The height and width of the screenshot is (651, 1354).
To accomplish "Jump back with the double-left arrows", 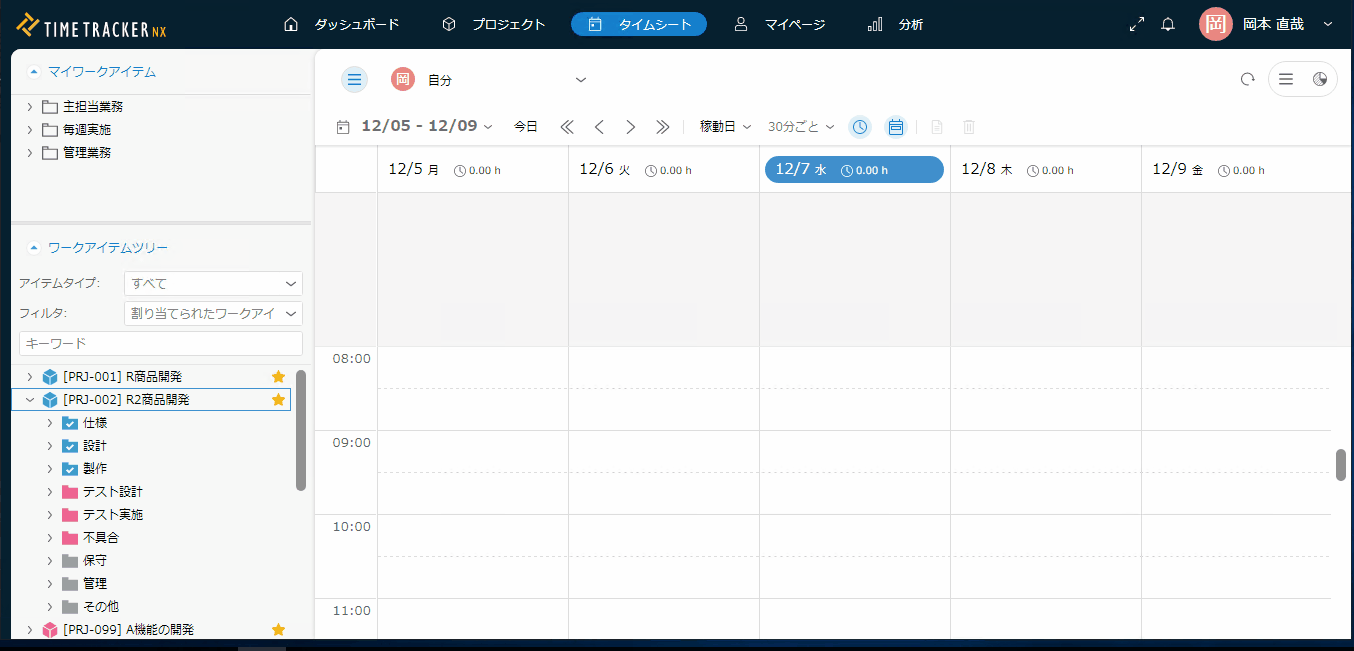I will coord(567,127).
